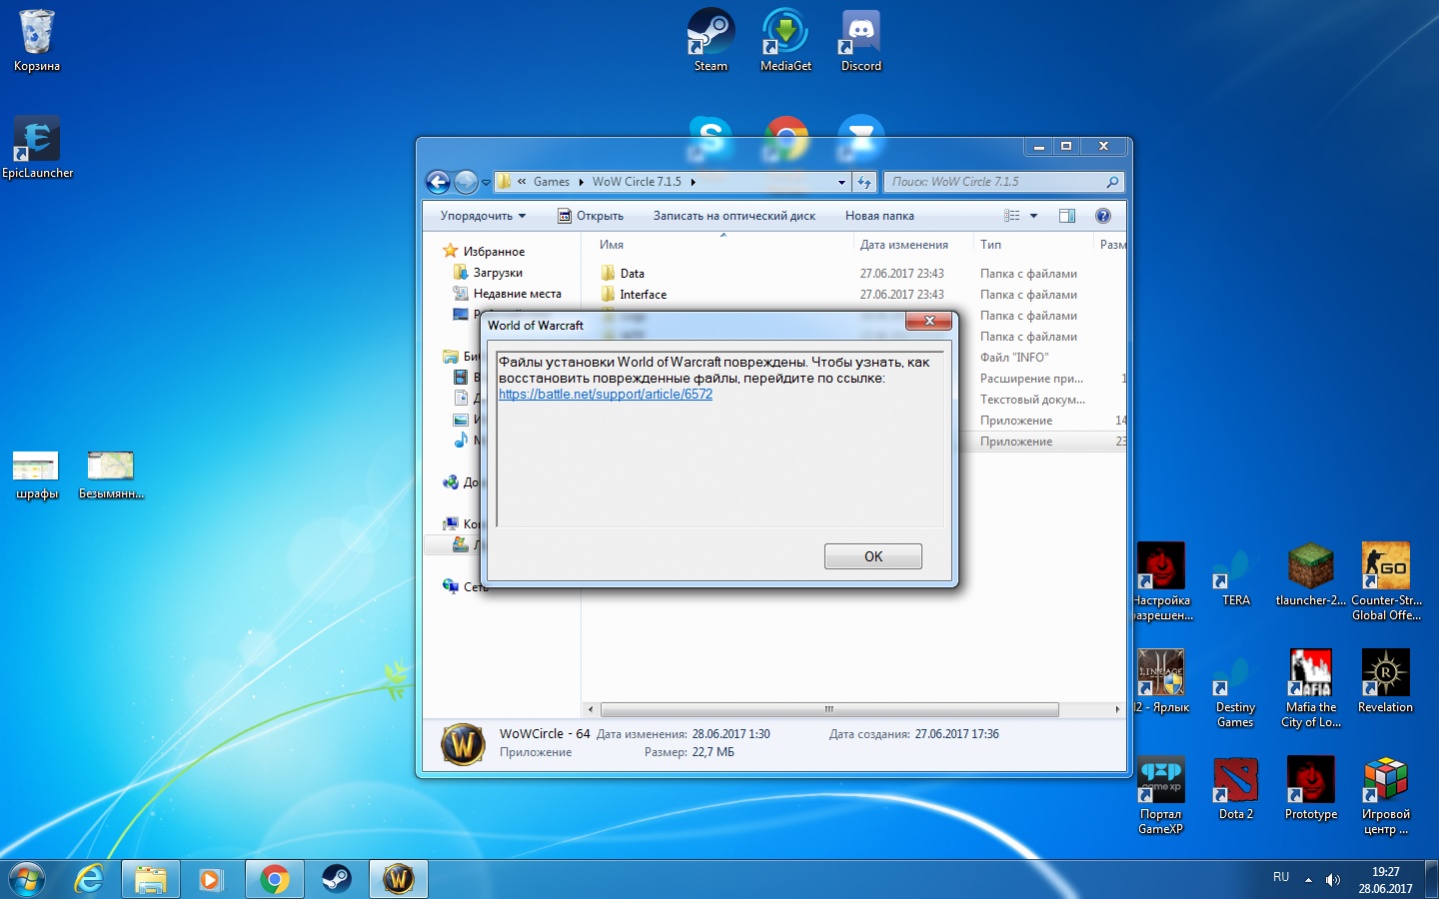Click Новая папка in the toolbar

click(x=879, y=216)
